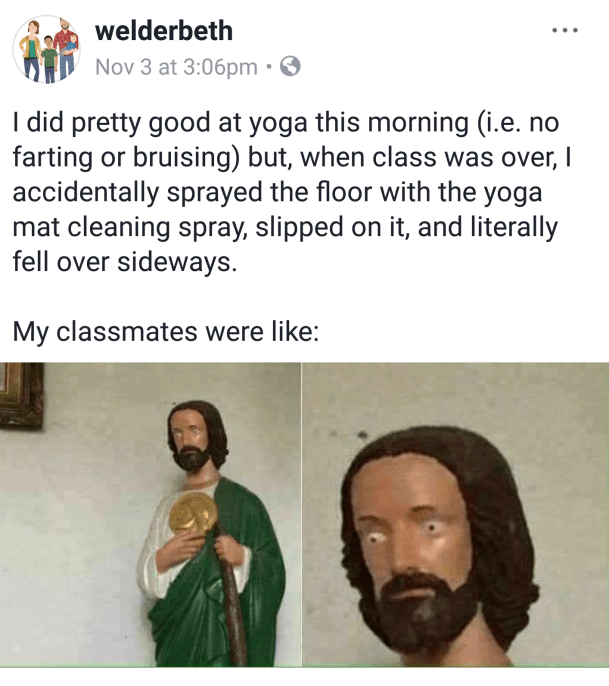
Task: Click the word "accidentally" in the post
Action: click(100, 191)
